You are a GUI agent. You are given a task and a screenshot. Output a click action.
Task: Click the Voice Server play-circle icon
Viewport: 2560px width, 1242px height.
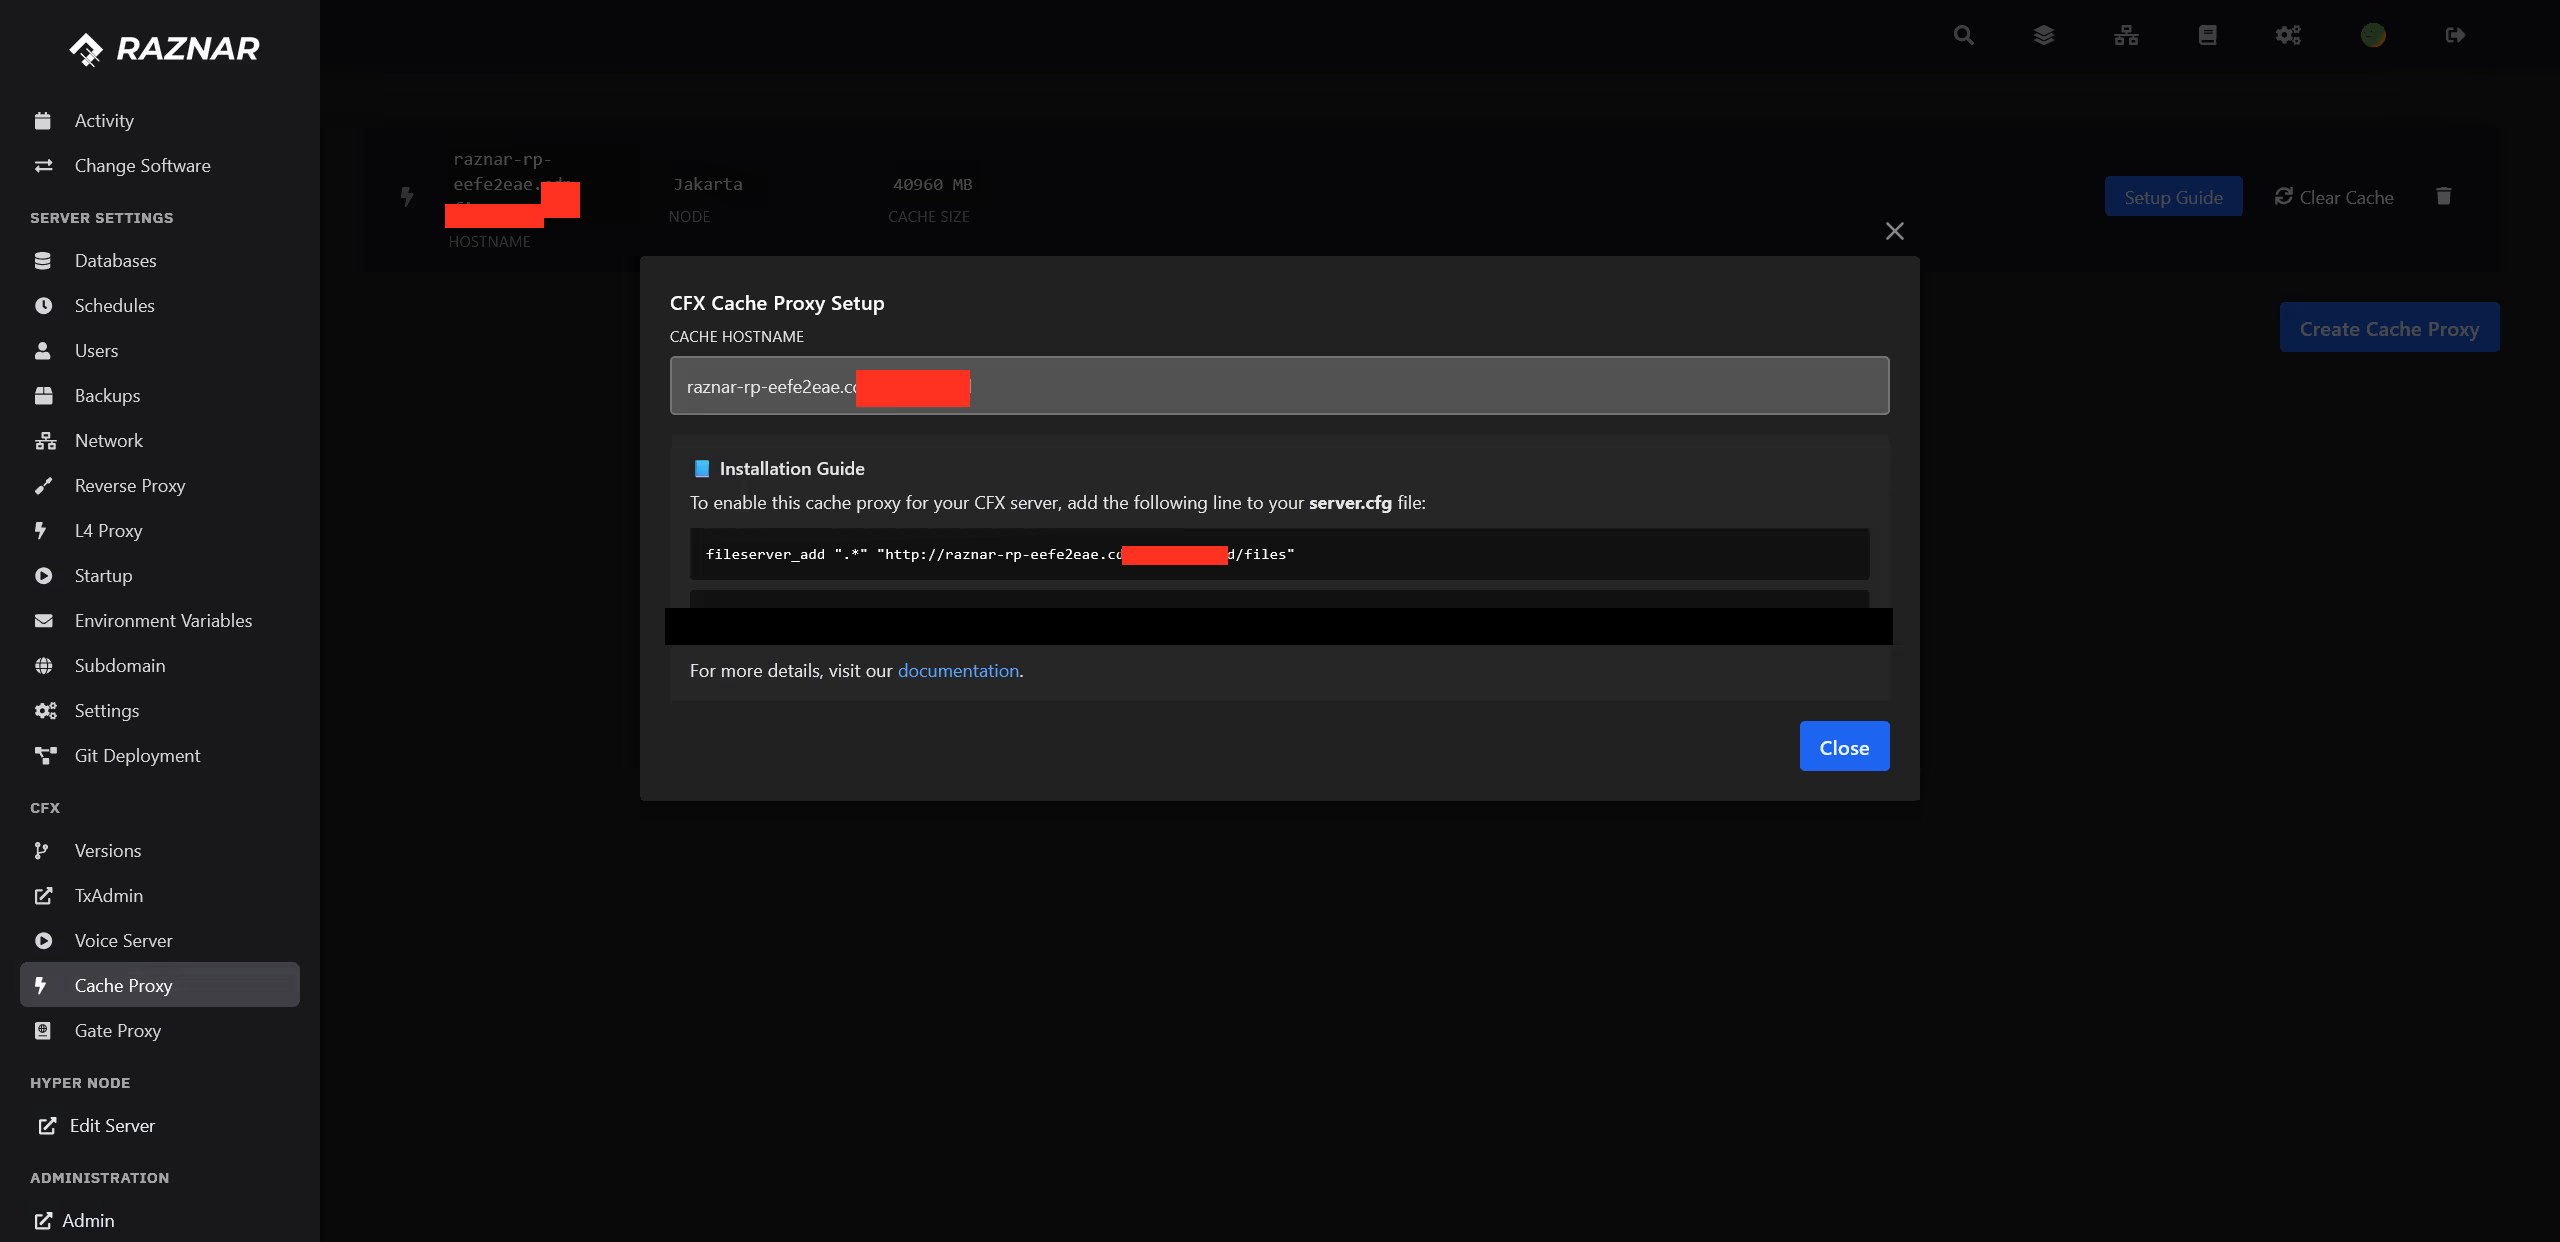point(43,940)
